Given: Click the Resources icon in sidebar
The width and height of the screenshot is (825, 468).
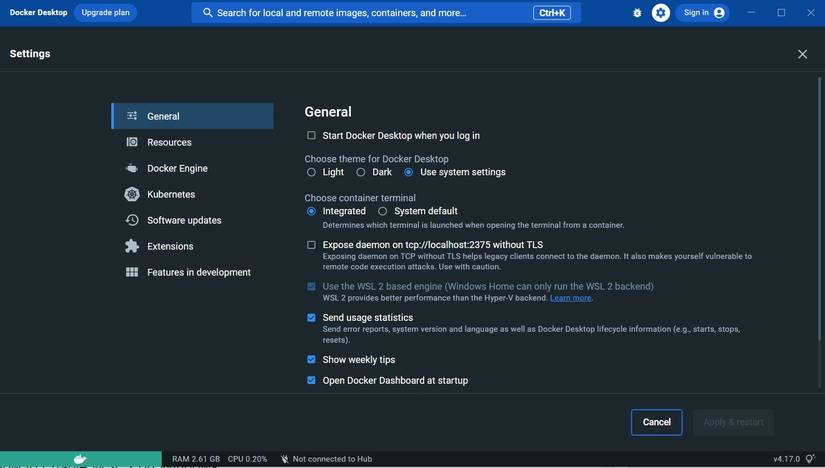Looking at the screenshot, I should [132, 142].
